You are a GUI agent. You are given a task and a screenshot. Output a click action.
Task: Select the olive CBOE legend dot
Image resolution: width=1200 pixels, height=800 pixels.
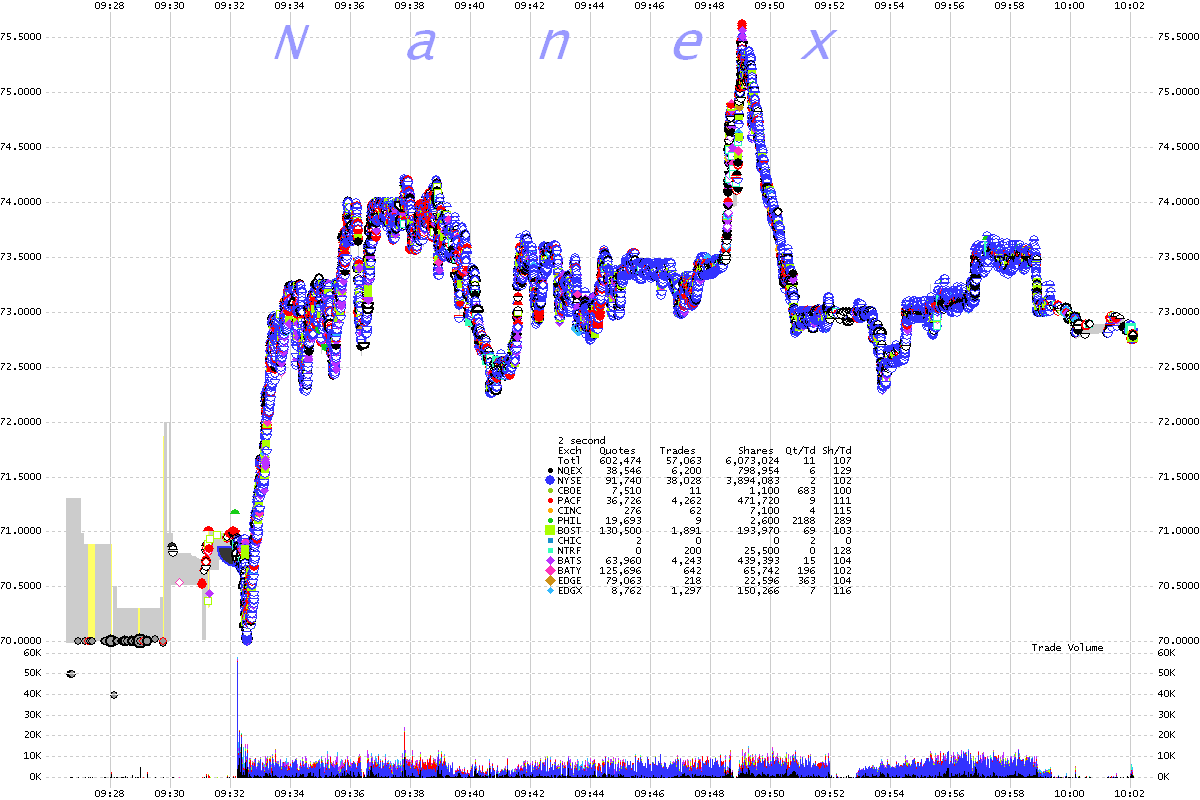[549, 490]
